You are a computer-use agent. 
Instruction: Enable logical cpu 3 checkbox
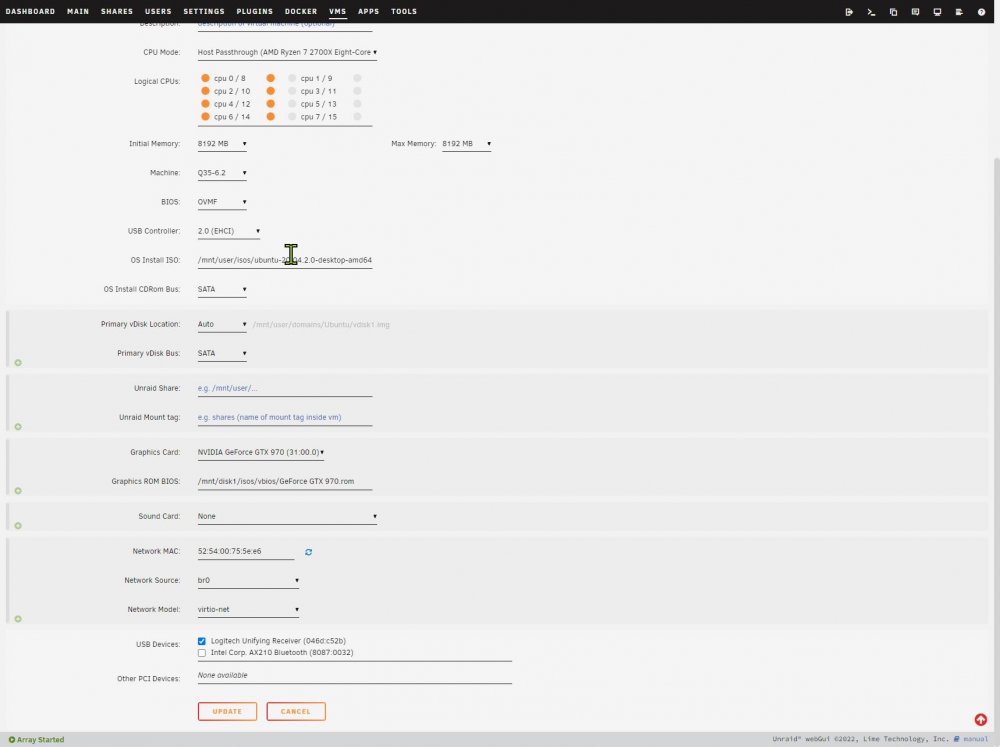pos(292,91)
